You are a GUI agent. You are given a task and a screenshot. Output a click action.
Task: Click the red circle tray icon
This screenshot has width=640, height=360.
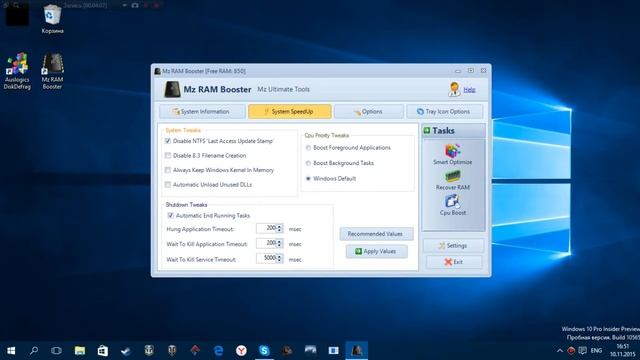click(571, 351)
